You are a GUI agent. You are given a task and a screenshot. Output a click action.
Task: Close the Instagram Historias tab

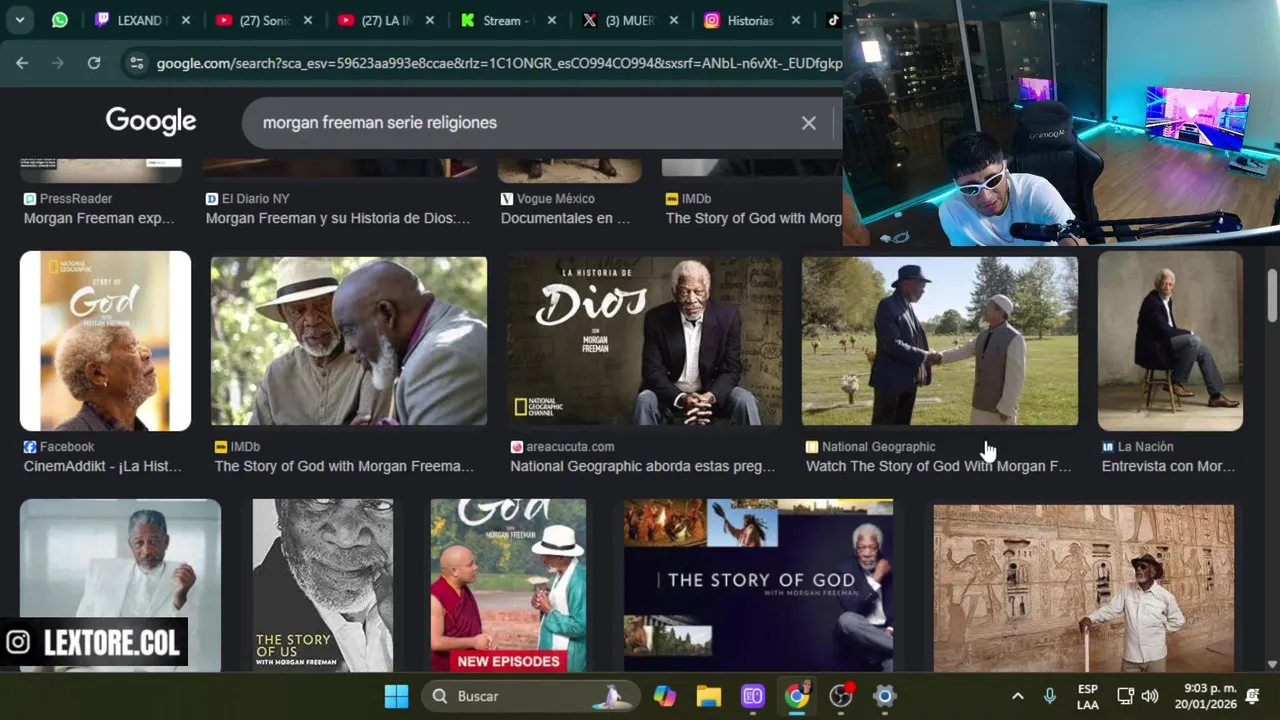point(795,20)
